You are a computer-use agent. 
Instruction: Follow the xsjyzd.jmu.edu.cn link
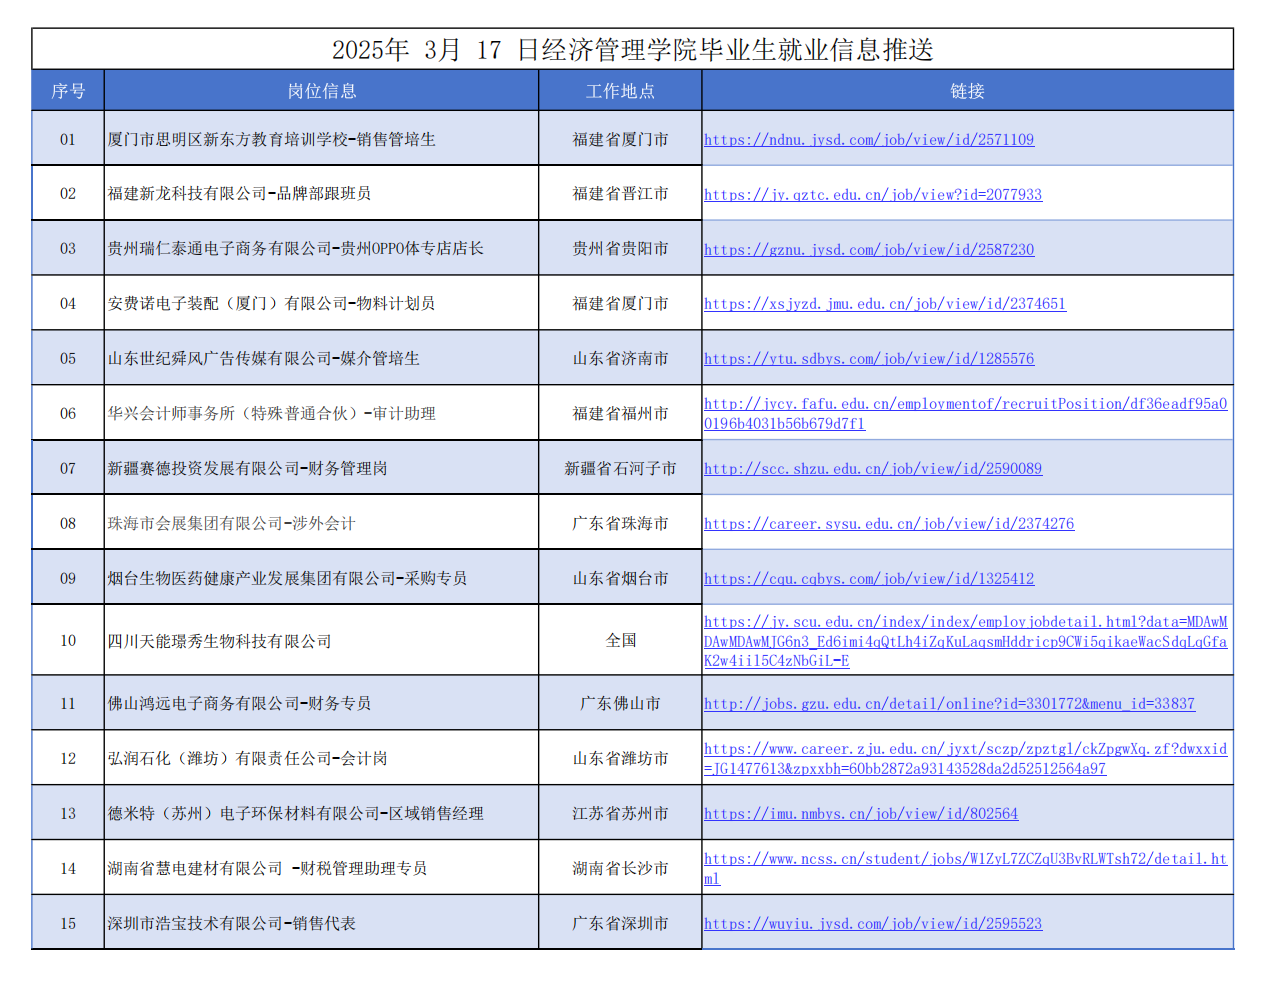click(x=884, y=304)
